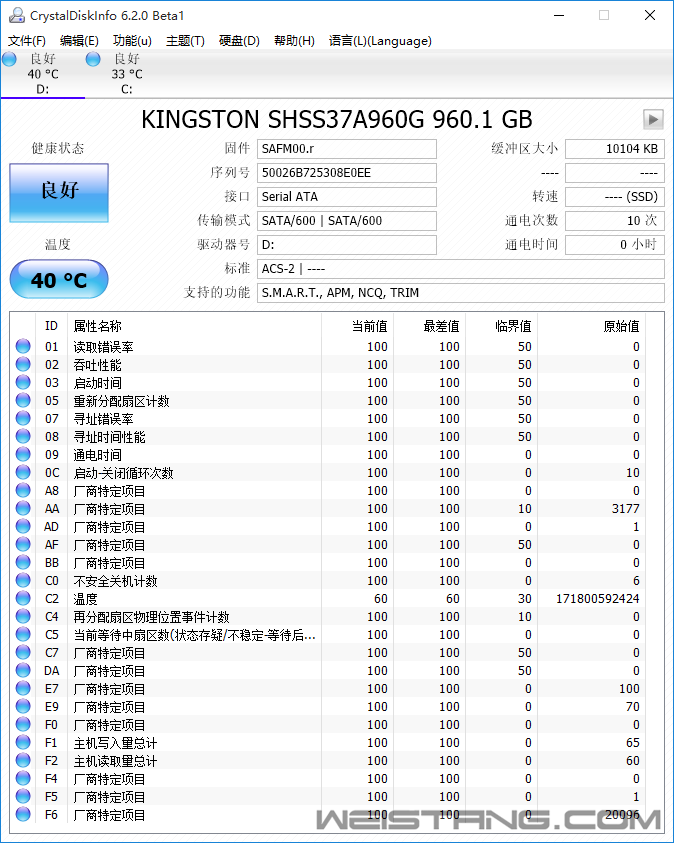
Task: Click status icon for 0C 启动-关闭循环次数
Action: pos(23,473)
